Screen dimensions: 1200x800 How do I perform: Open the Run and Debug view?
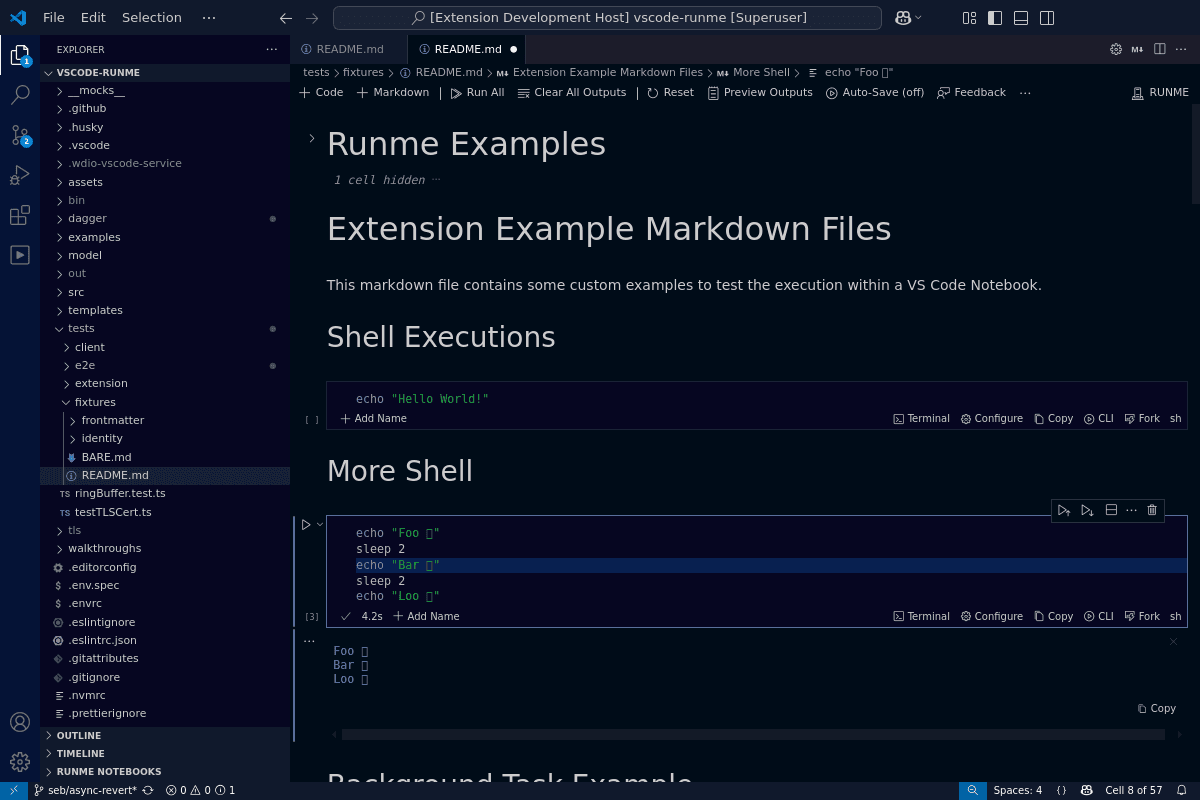click(x=20, y=175)
